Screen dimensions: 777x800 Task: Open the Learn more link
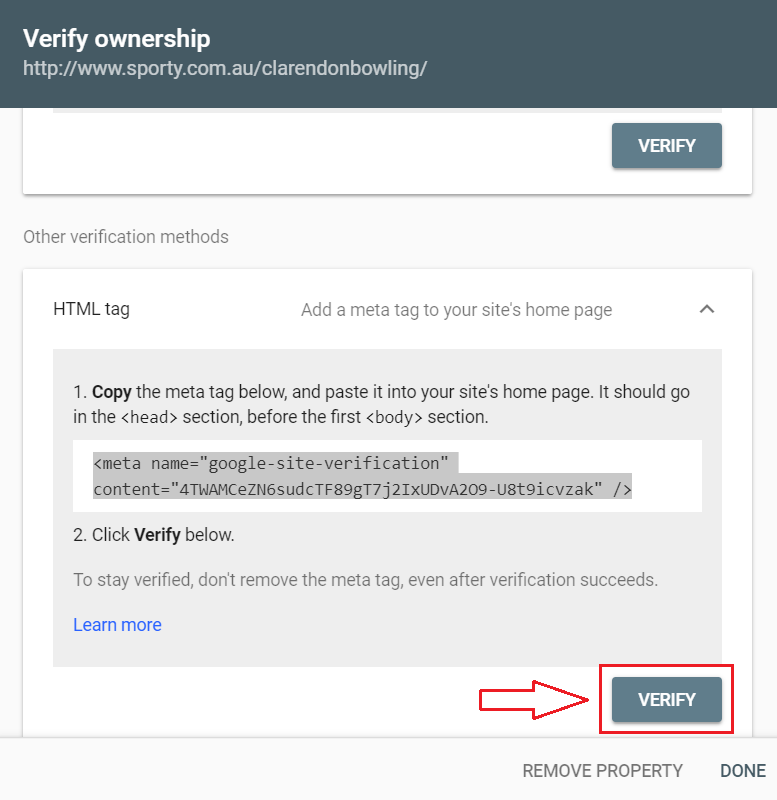click(x=117, y=624)
